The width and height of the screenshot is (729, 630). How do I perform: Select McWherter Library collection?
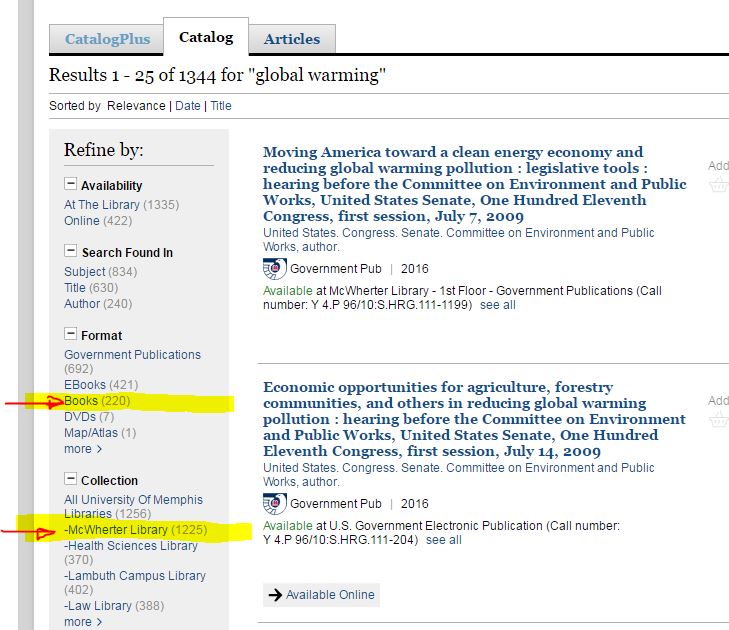[135, 530]
